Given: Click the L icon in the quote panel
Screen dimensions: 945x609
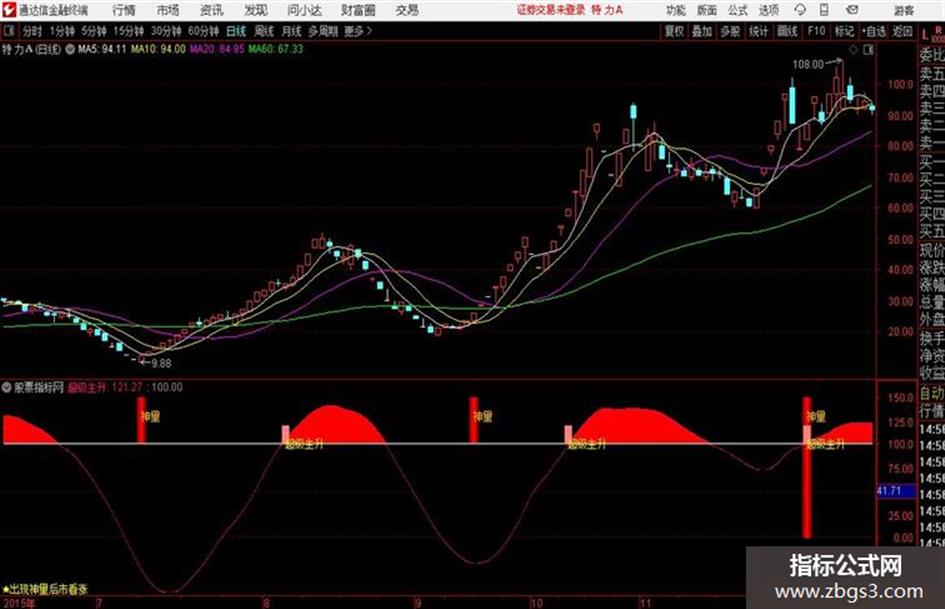Looking at the screenshot, I should (x=925, y=36).
